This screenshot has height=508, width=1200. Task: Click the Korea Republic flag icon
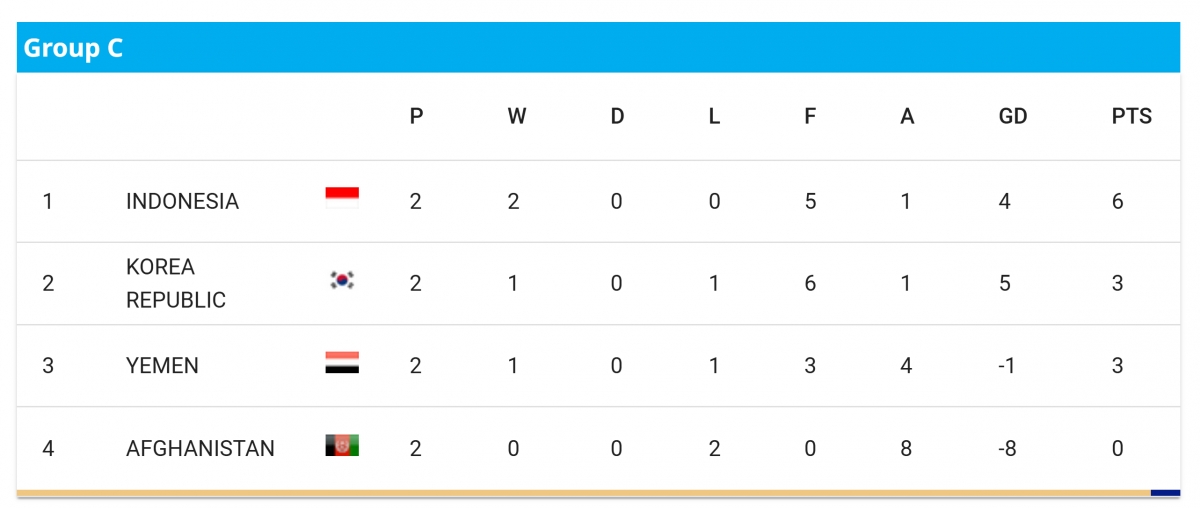(x=342, y=280)
